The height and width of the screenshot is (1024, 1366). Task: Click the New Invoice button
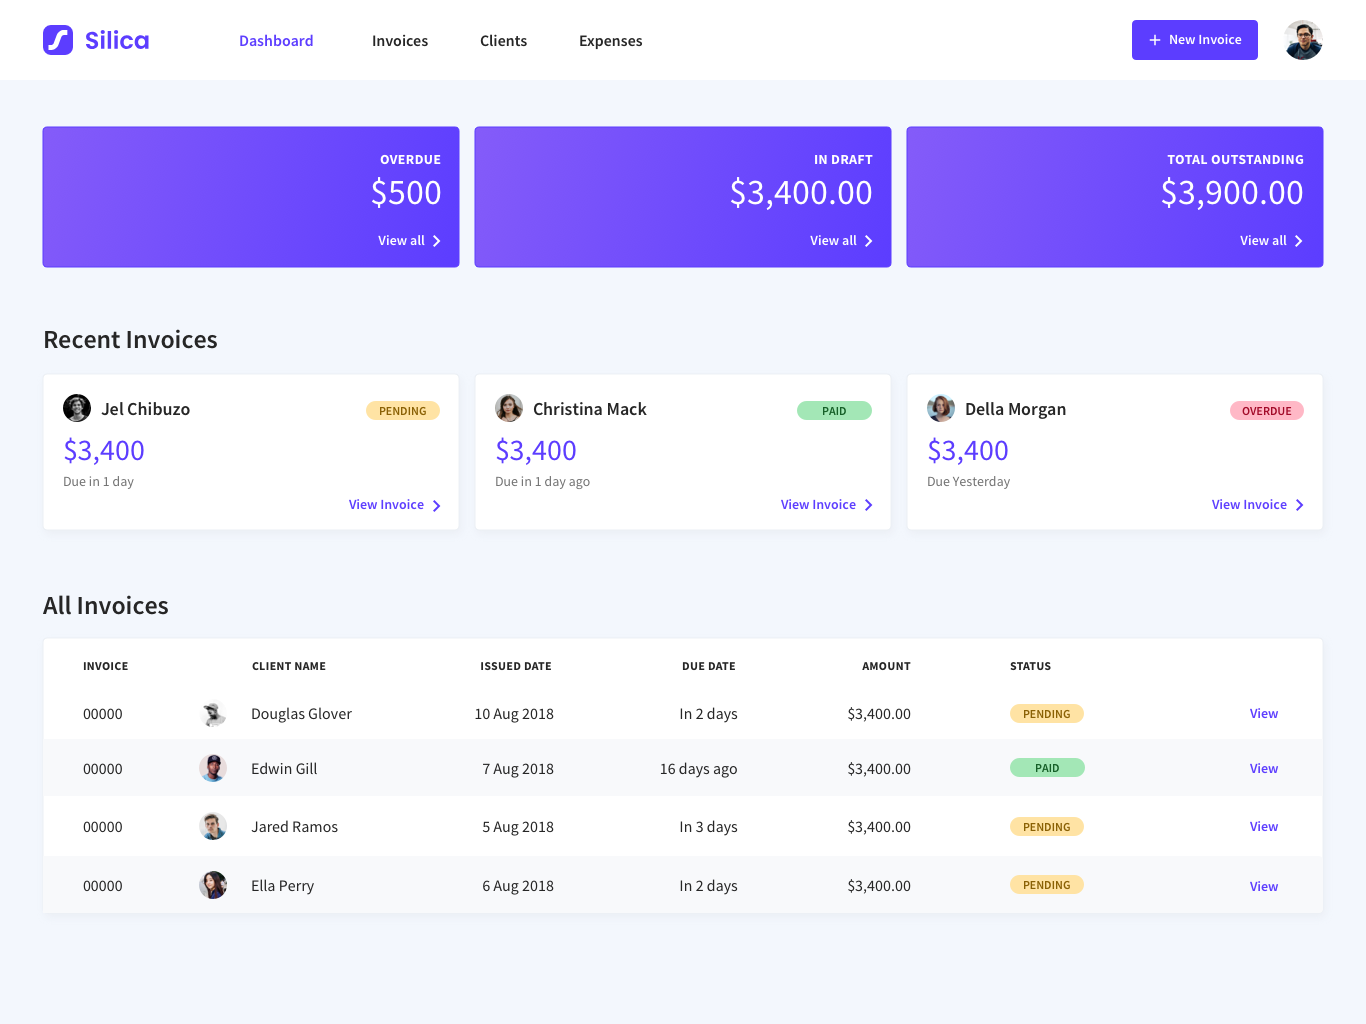pos(1195,40)
